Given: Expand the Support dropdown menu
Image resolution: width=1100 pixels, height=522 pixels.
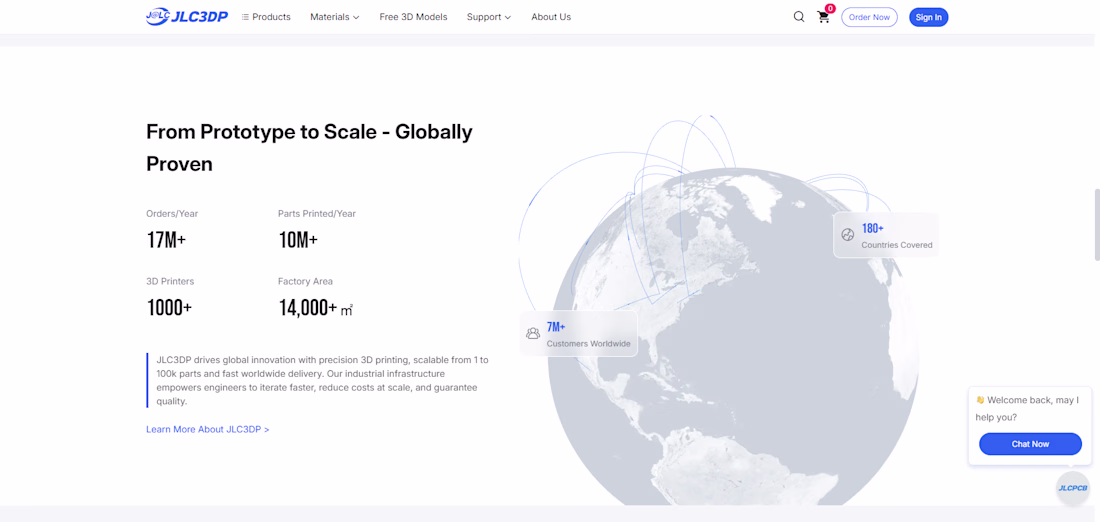Looking at the screenshot, I should 488,17.
